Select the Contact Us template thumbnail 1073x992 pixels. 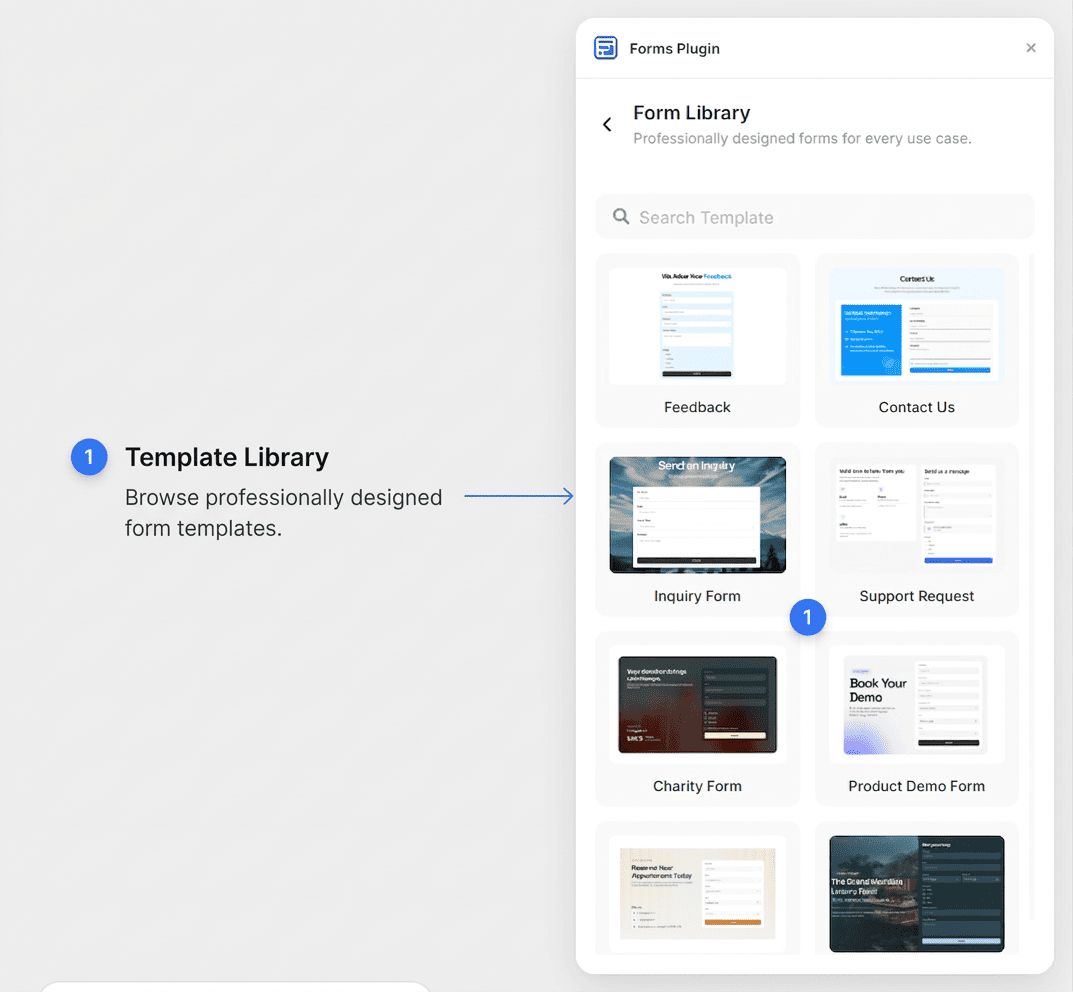pyautogui.click(x=916, y=326)
